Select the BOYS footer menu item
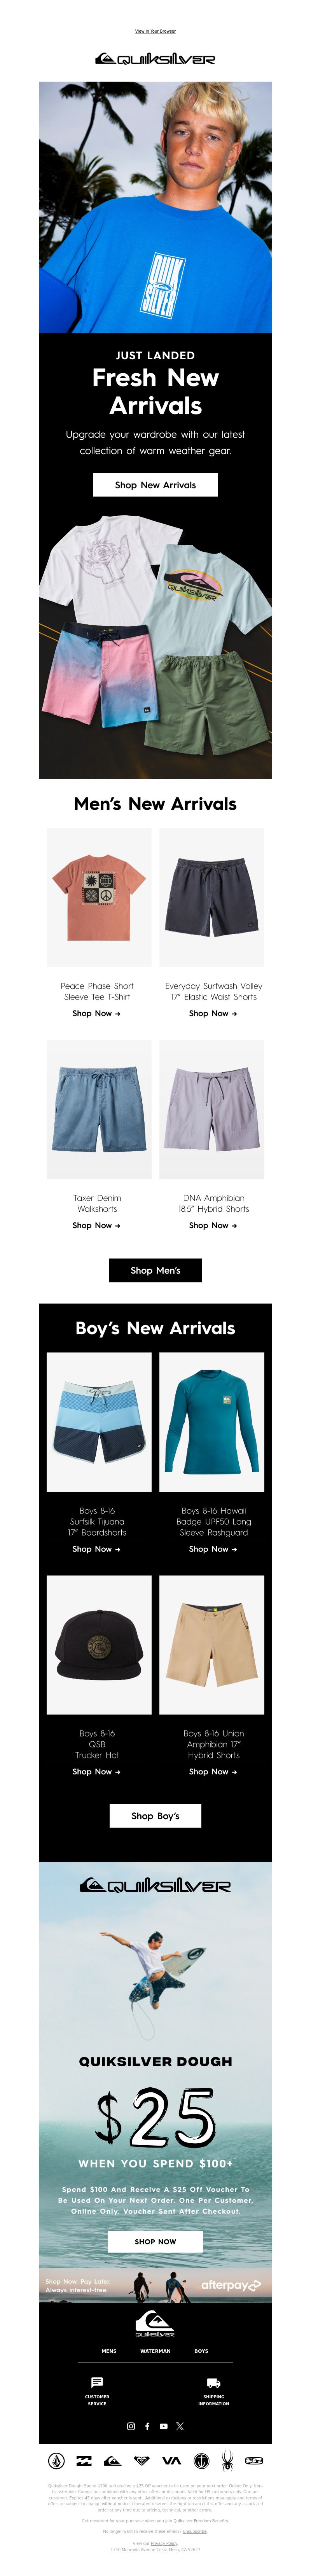311x2576 pixels. coord(201,2351)
